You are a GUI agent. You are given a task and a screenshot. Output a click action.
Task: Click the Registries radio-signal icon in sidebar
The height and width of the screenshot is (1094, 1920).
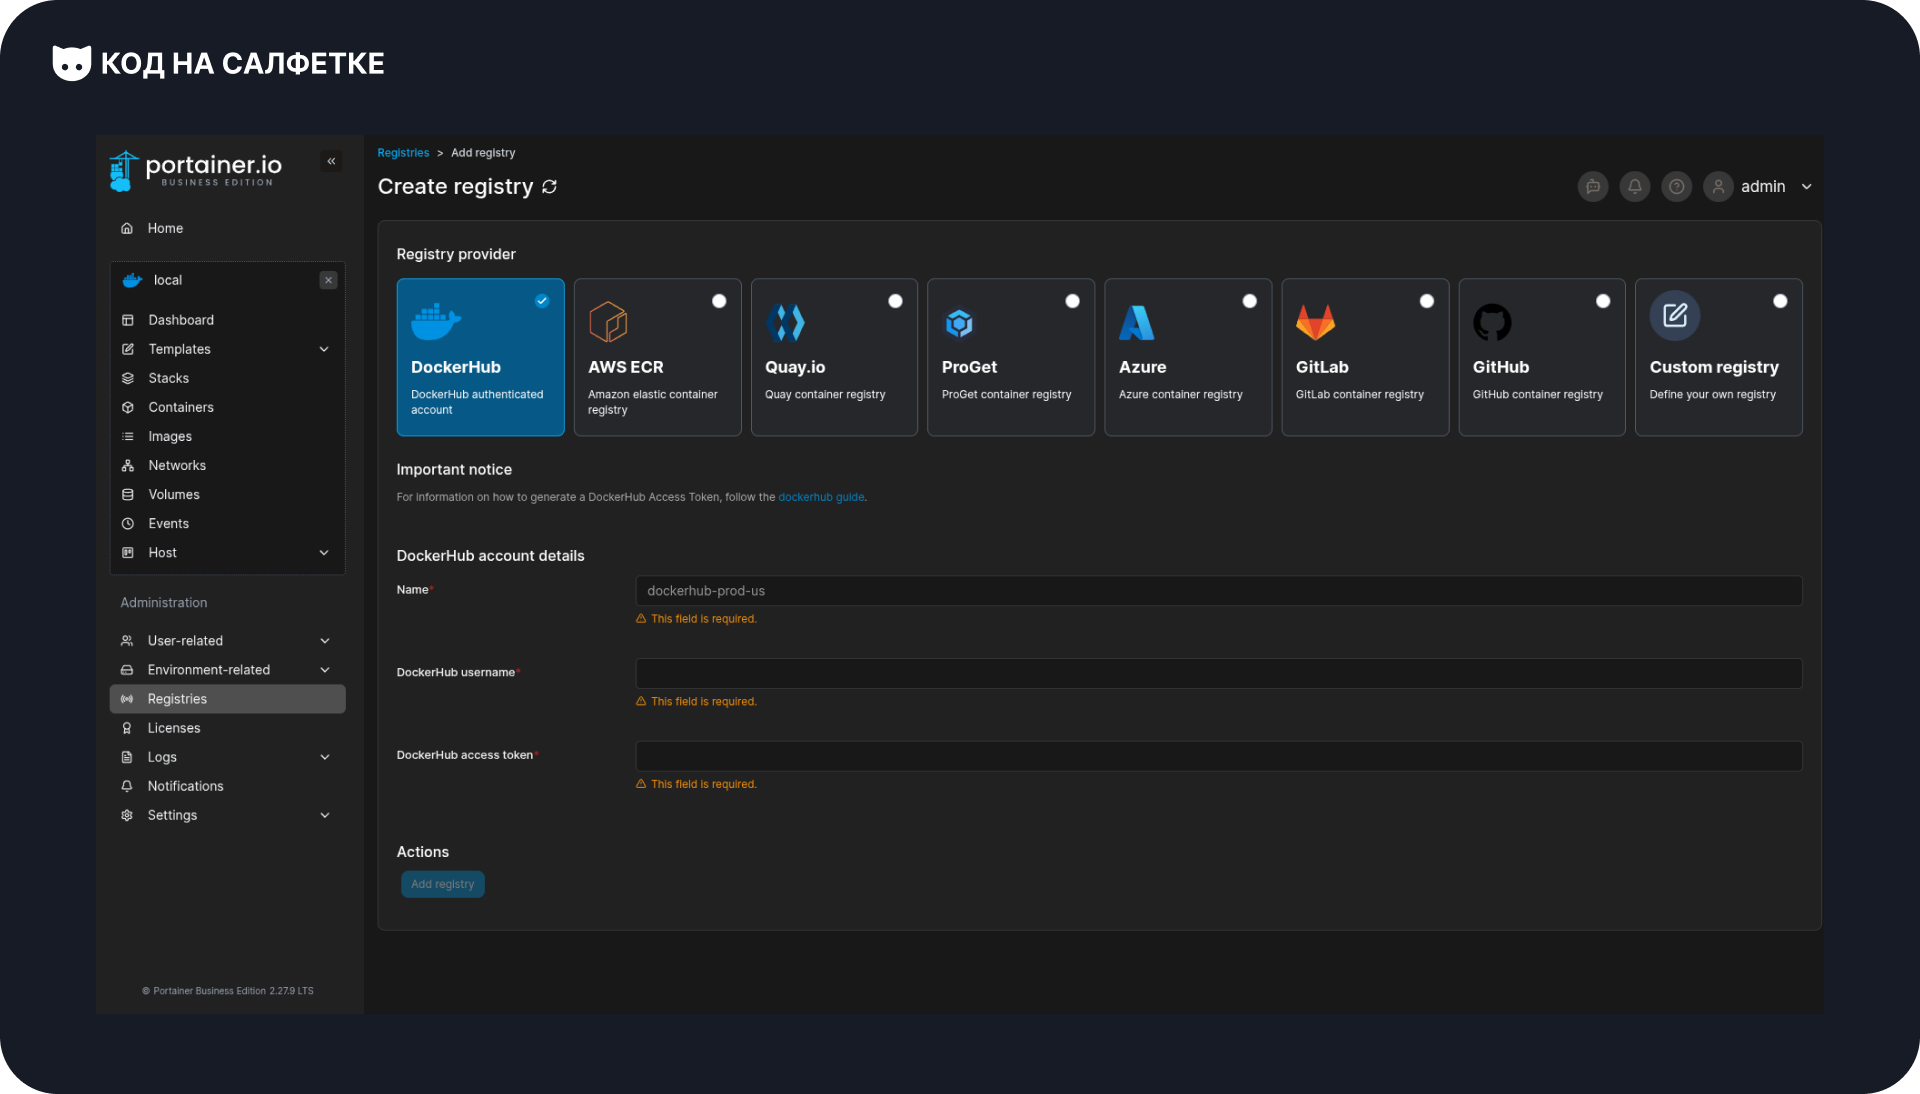point(127,699)
